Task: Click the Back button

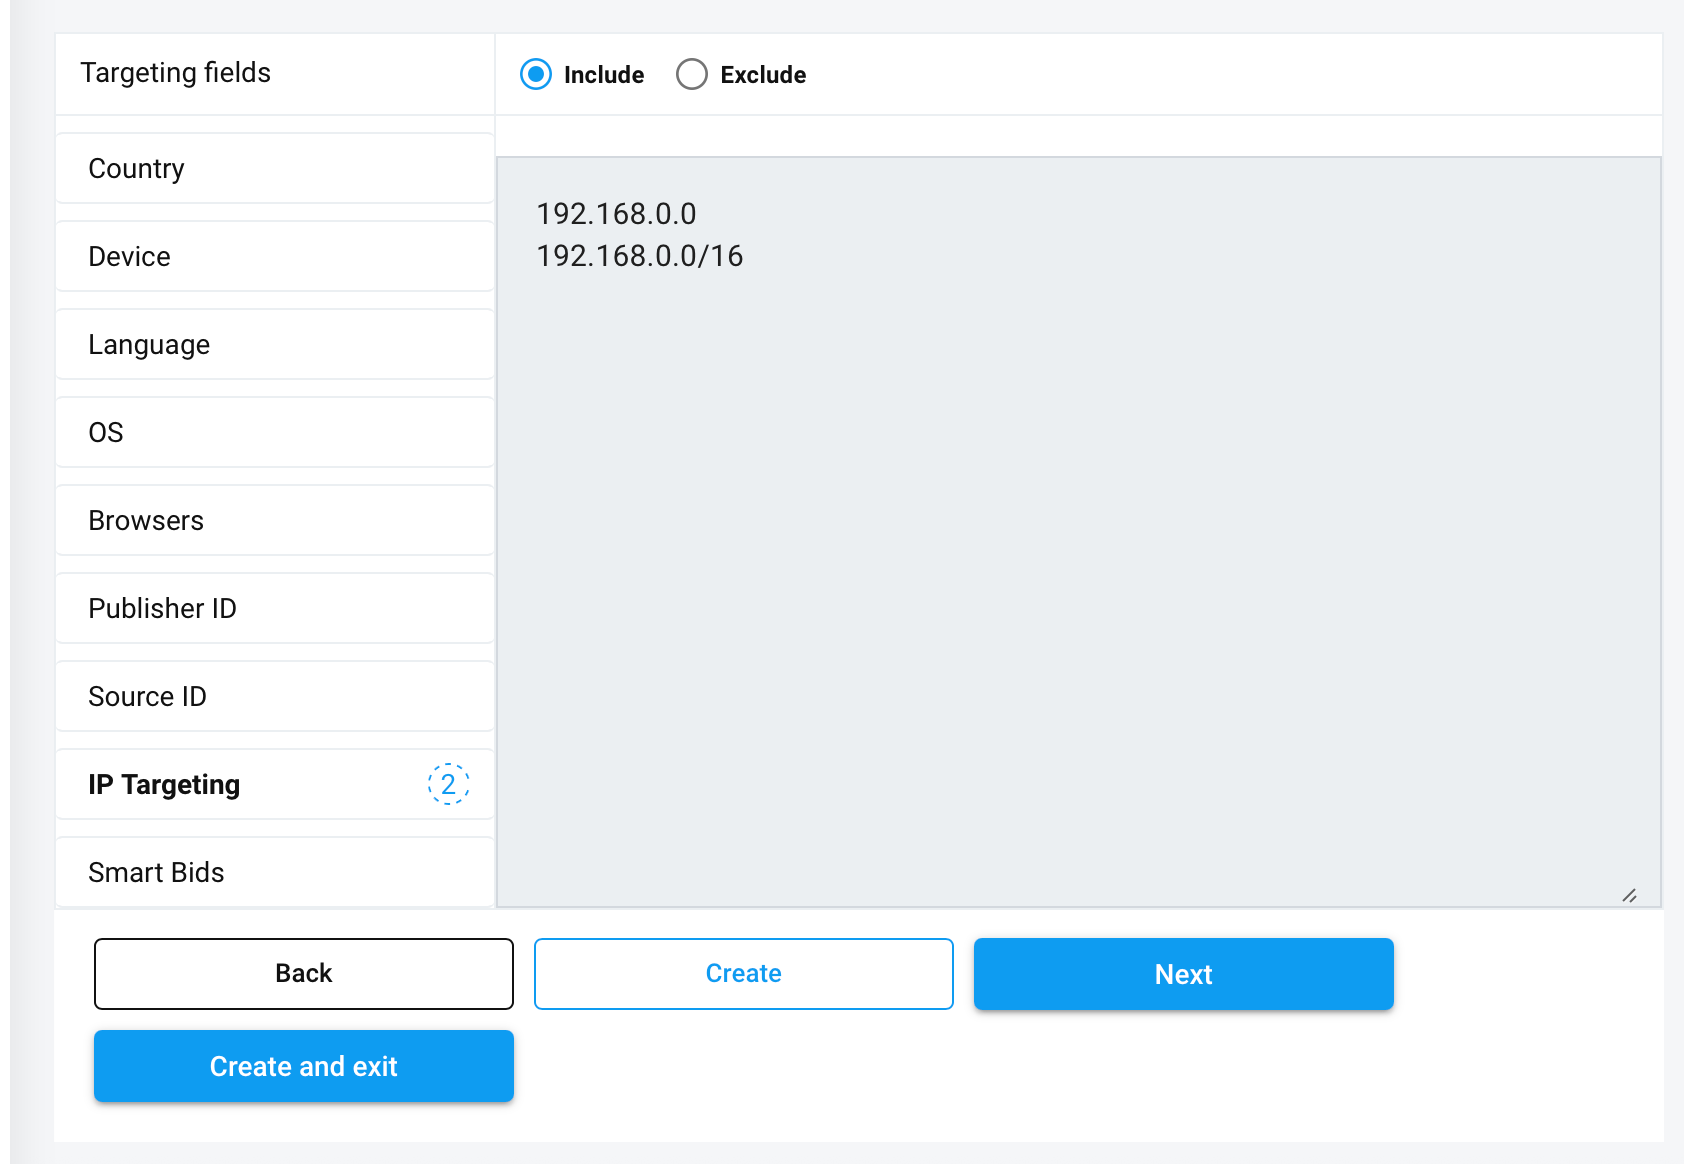Action: tap(304, 974)
